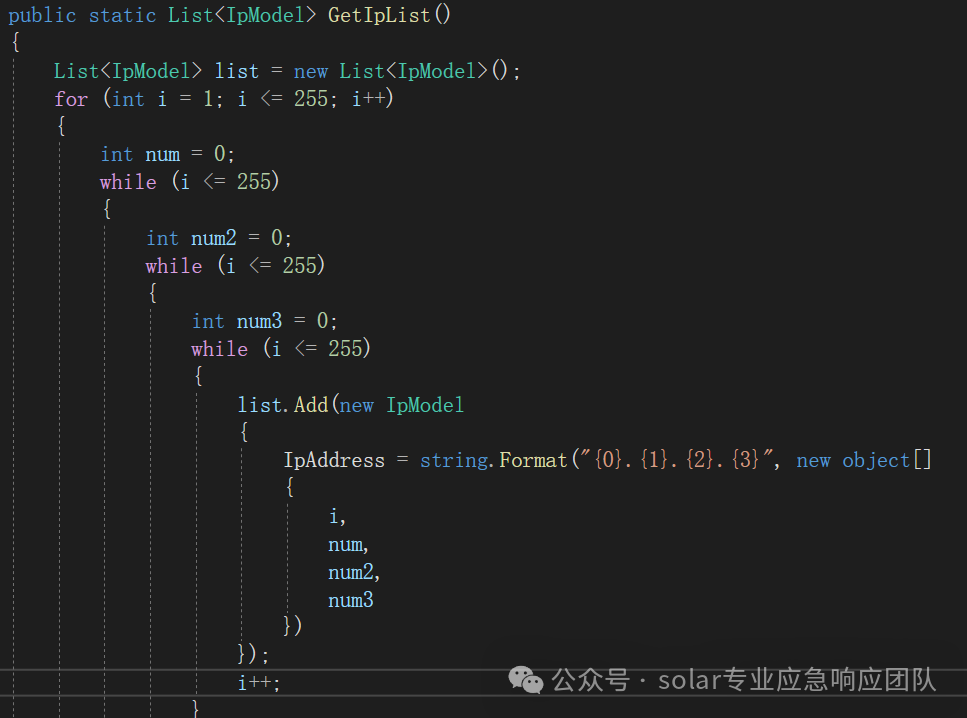Click the third 'while' keyword

tap(220, 349)
